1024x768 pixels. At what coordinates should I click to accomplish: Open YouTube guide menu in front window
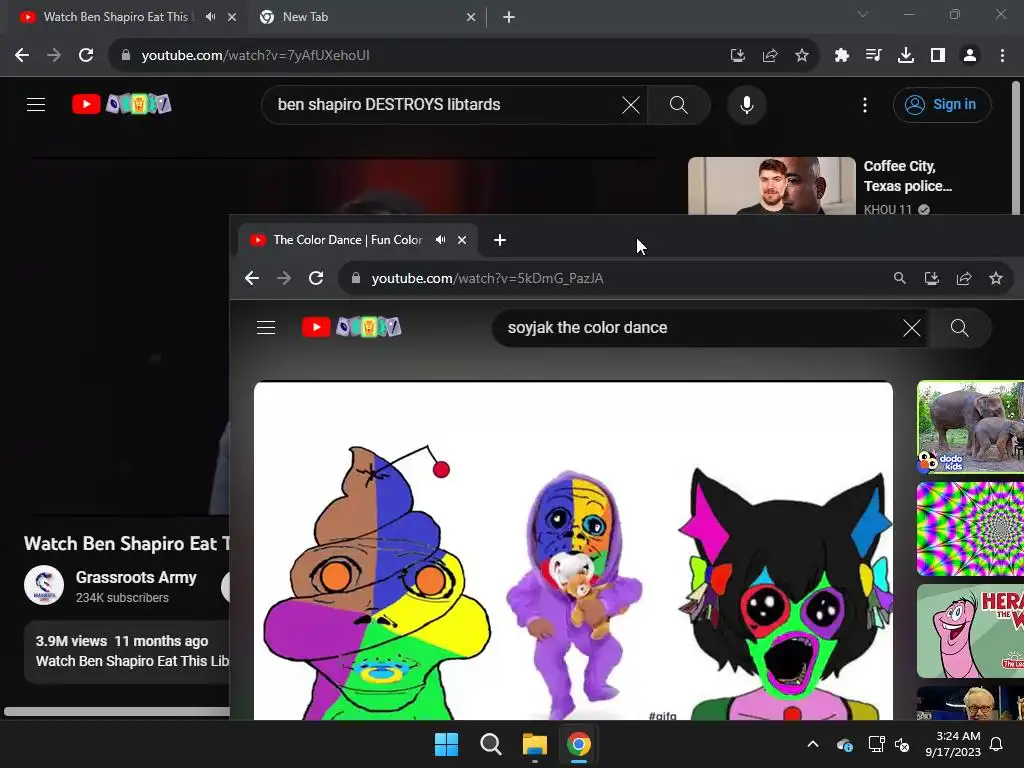(x=266, y=327)
